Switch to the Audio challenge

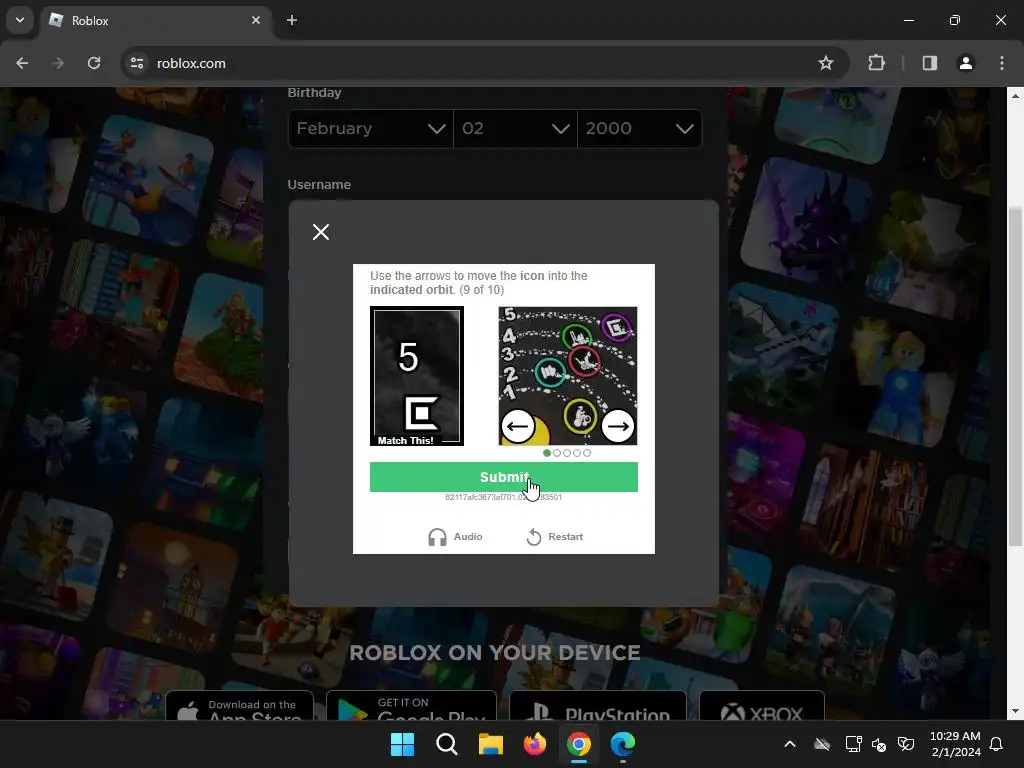pyautogui.click(x=455, y=537)
